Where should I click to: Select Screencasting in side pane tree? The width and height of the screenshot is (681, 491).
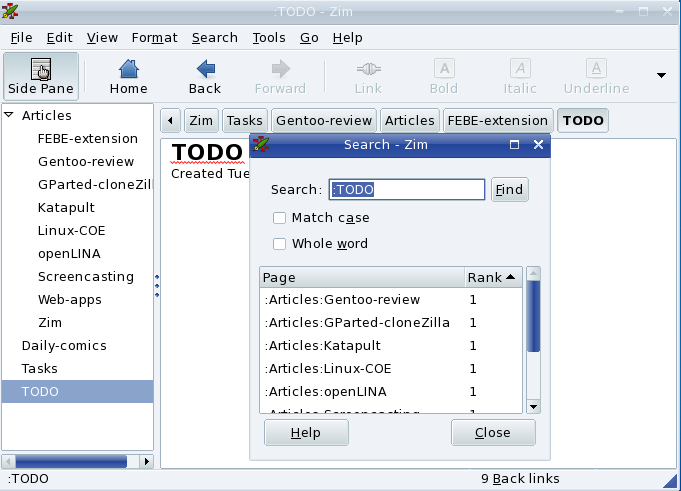tap(86, 277)
